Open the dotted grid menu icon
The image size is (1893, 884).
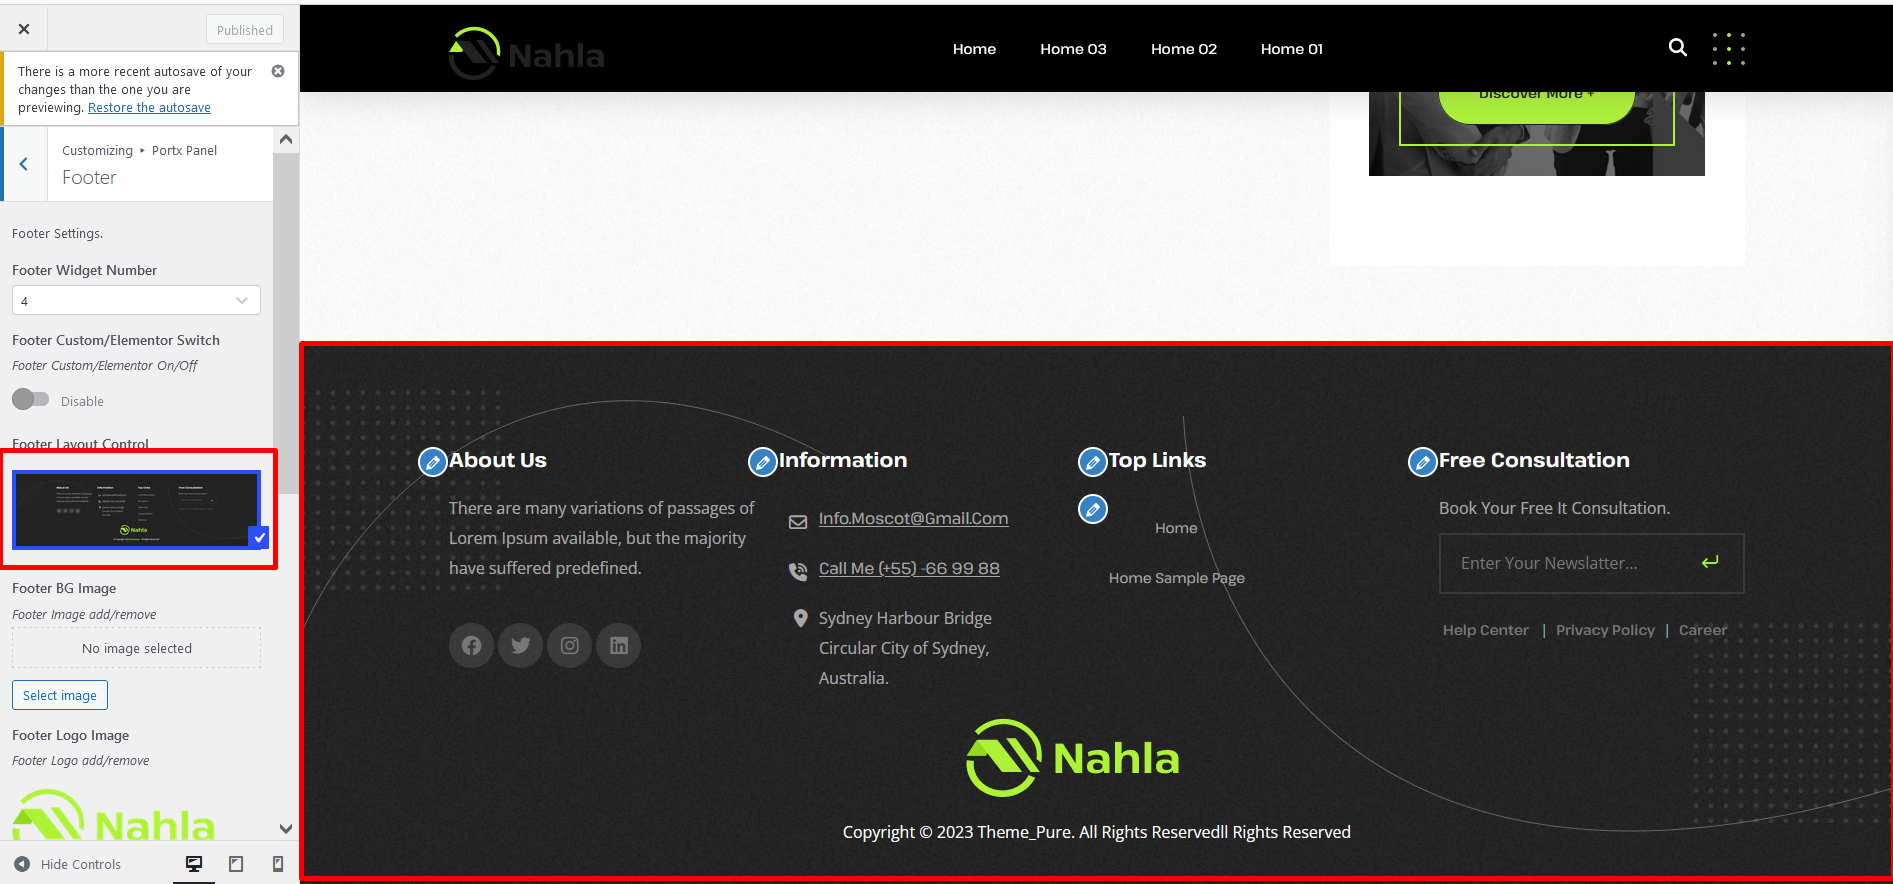1728,49
